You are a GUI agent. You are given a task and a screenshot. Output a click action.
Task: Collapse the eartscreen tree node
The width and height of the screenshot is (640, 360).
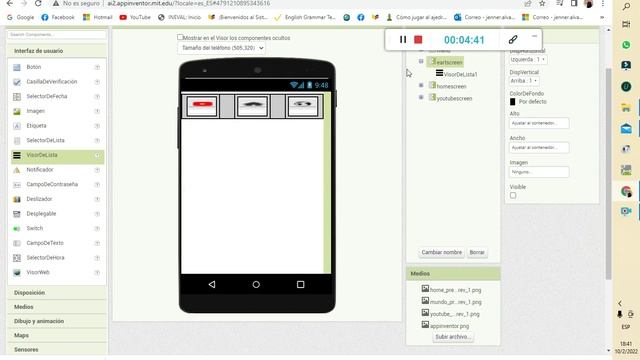coord(421,61)
